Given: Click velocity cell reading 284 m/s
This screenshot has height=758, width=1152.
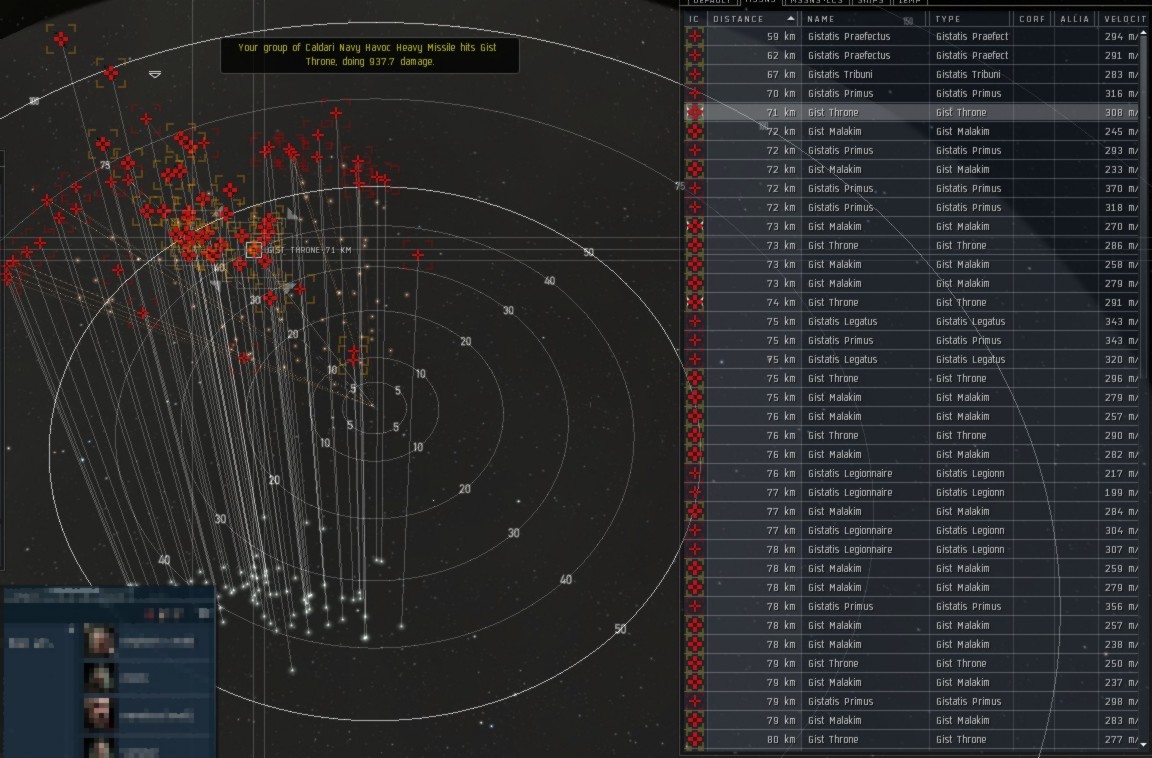Looking at the screenshot, I should pos(1120,511).
